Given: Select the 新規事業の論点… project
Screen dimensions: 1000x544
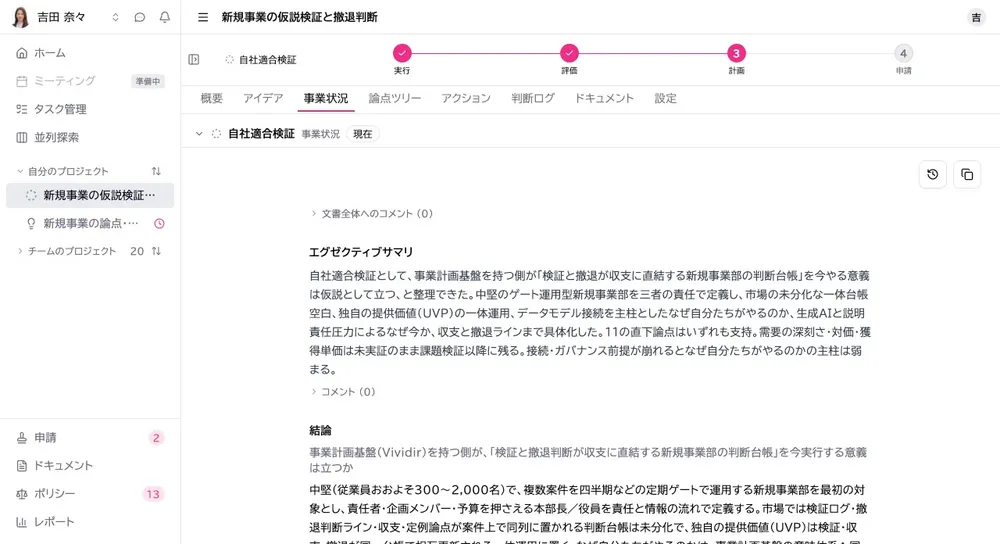Looking at the screenshot, I should [90, 223].
